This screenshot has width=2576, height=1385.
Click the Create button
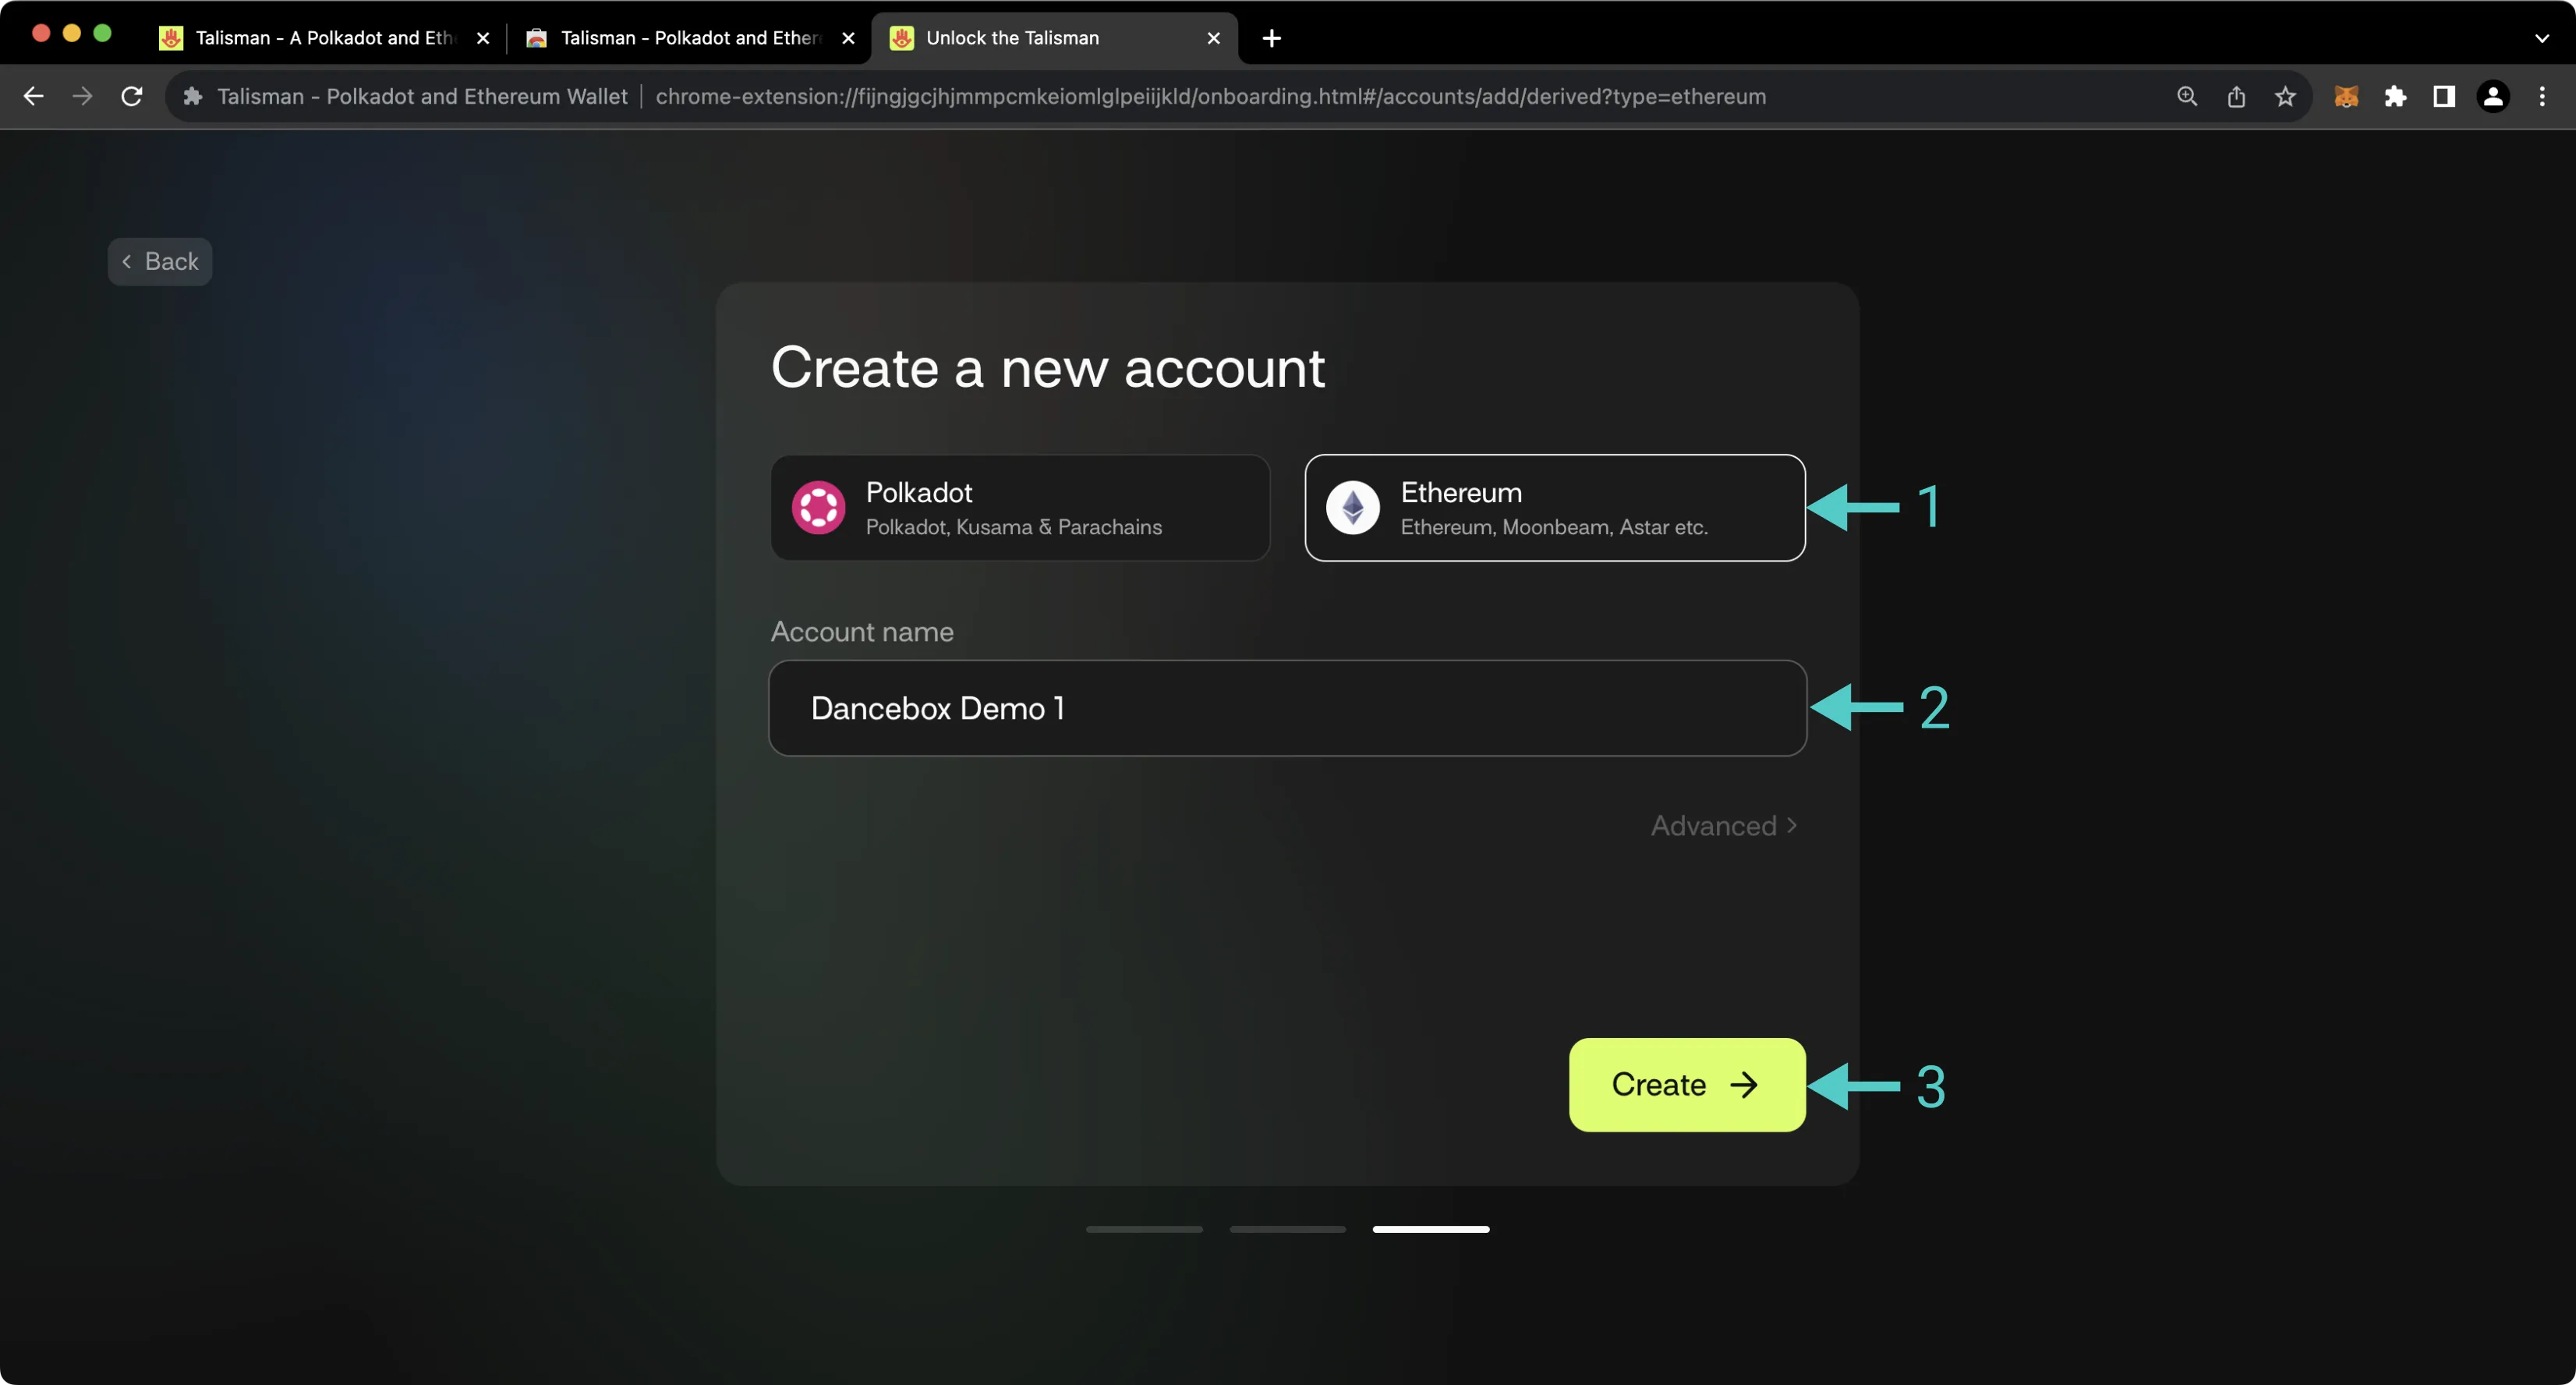(1687, 1085)
